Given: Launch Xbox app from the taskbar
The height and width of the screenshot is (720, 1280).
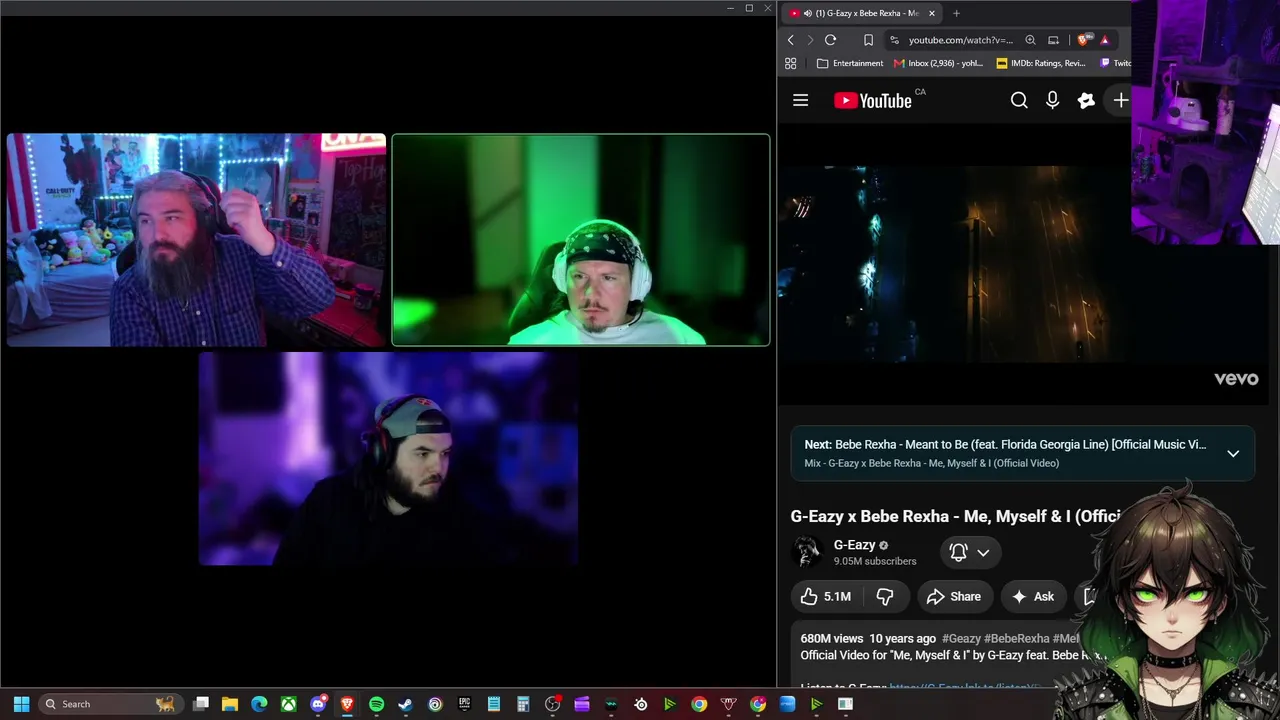Looking at the screenshot, I should 288,704.
